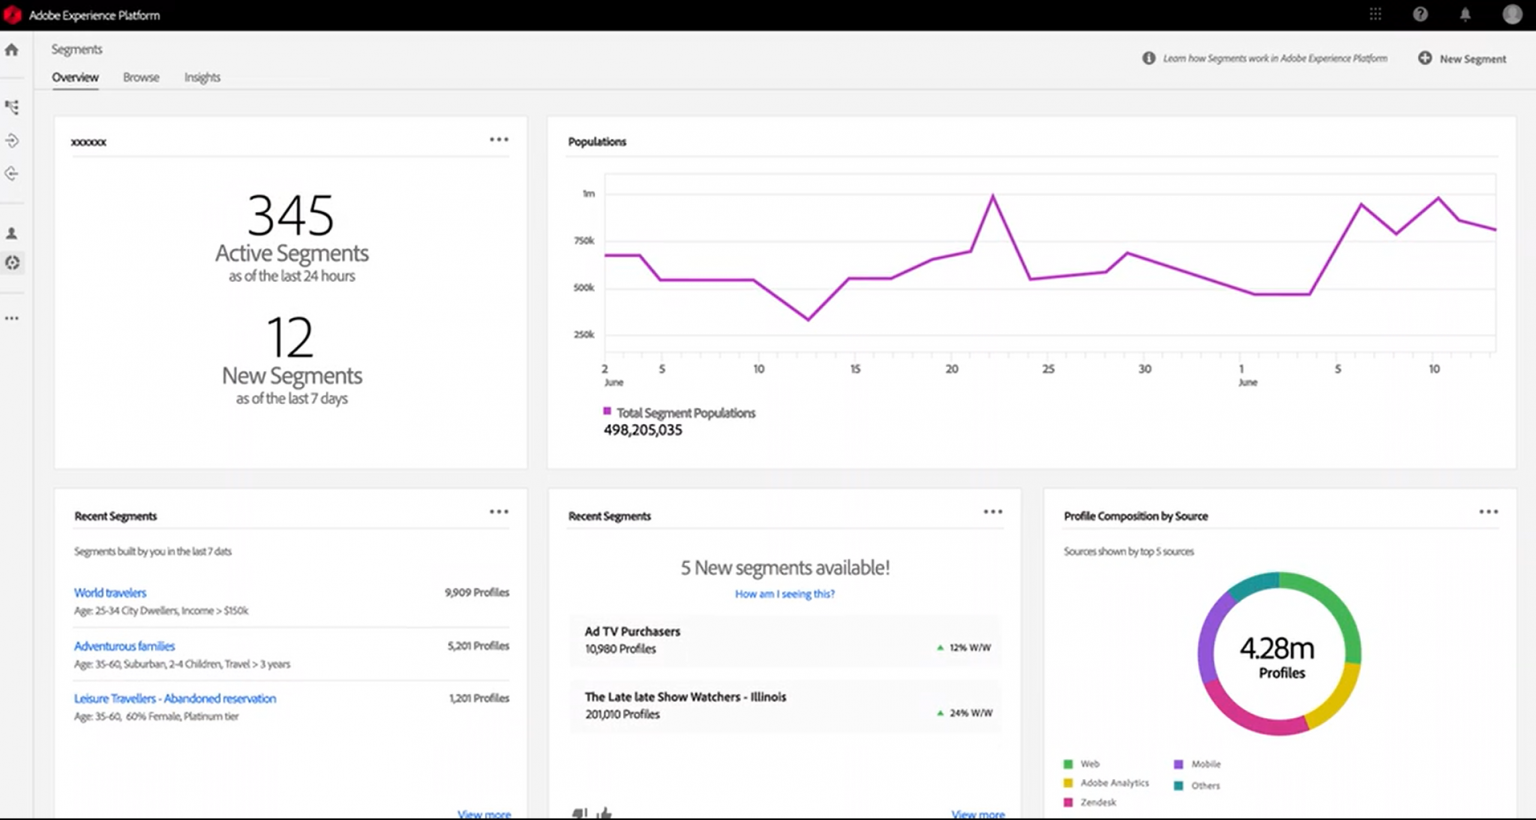Expand the sidebar's more options ellipsis
This screenshot has height=820, width=1536.
(x=12, y=317)
